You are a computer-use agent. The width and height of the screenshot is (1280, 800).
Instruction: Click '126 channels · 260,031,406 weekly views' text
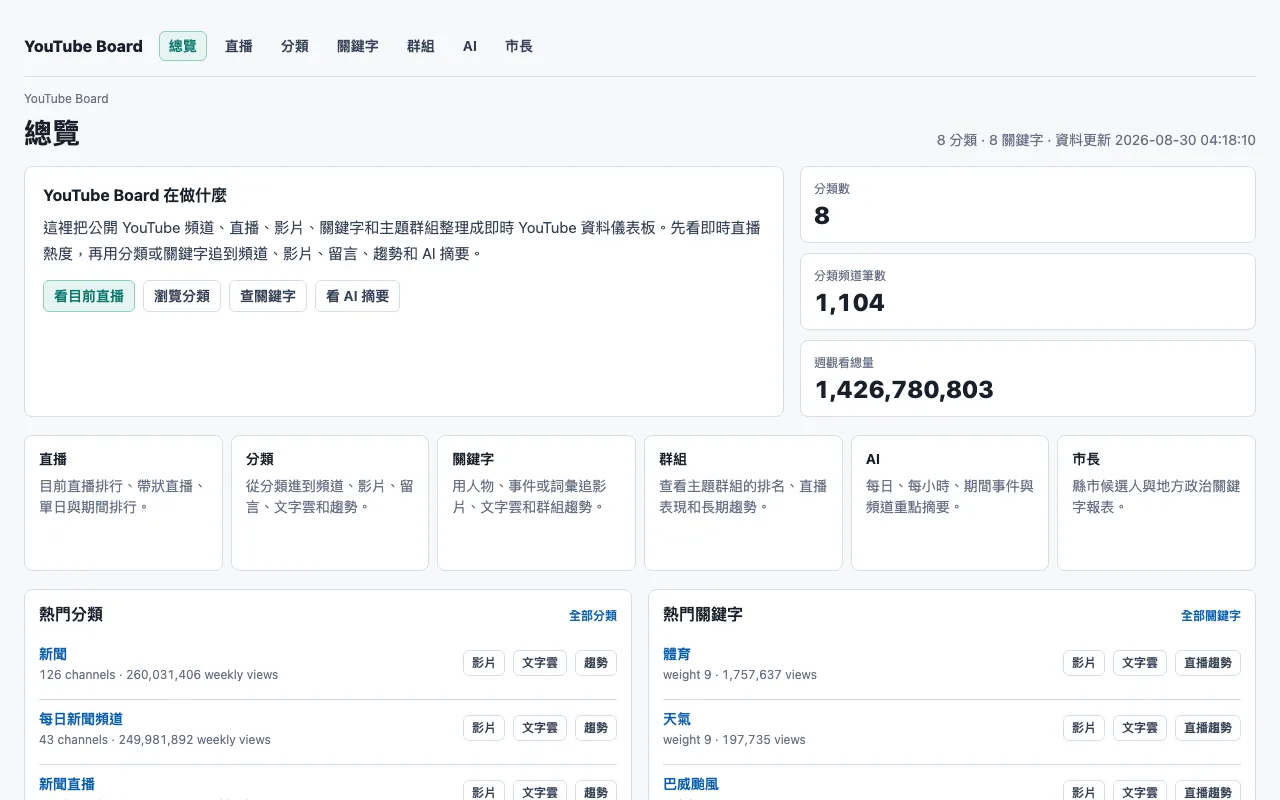158,675
